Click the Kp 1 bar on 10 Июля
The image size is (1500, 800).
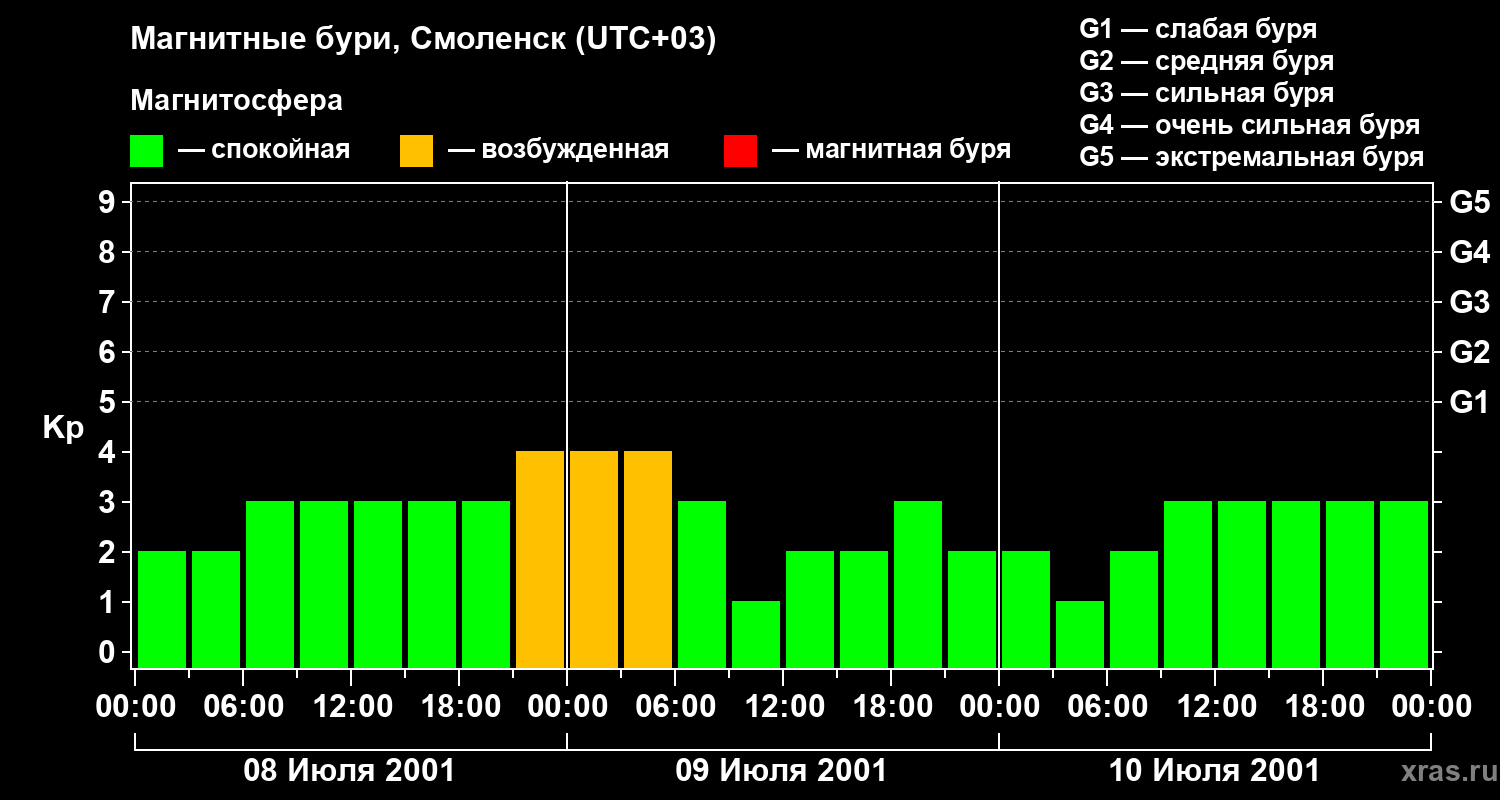coord(1080,634)
